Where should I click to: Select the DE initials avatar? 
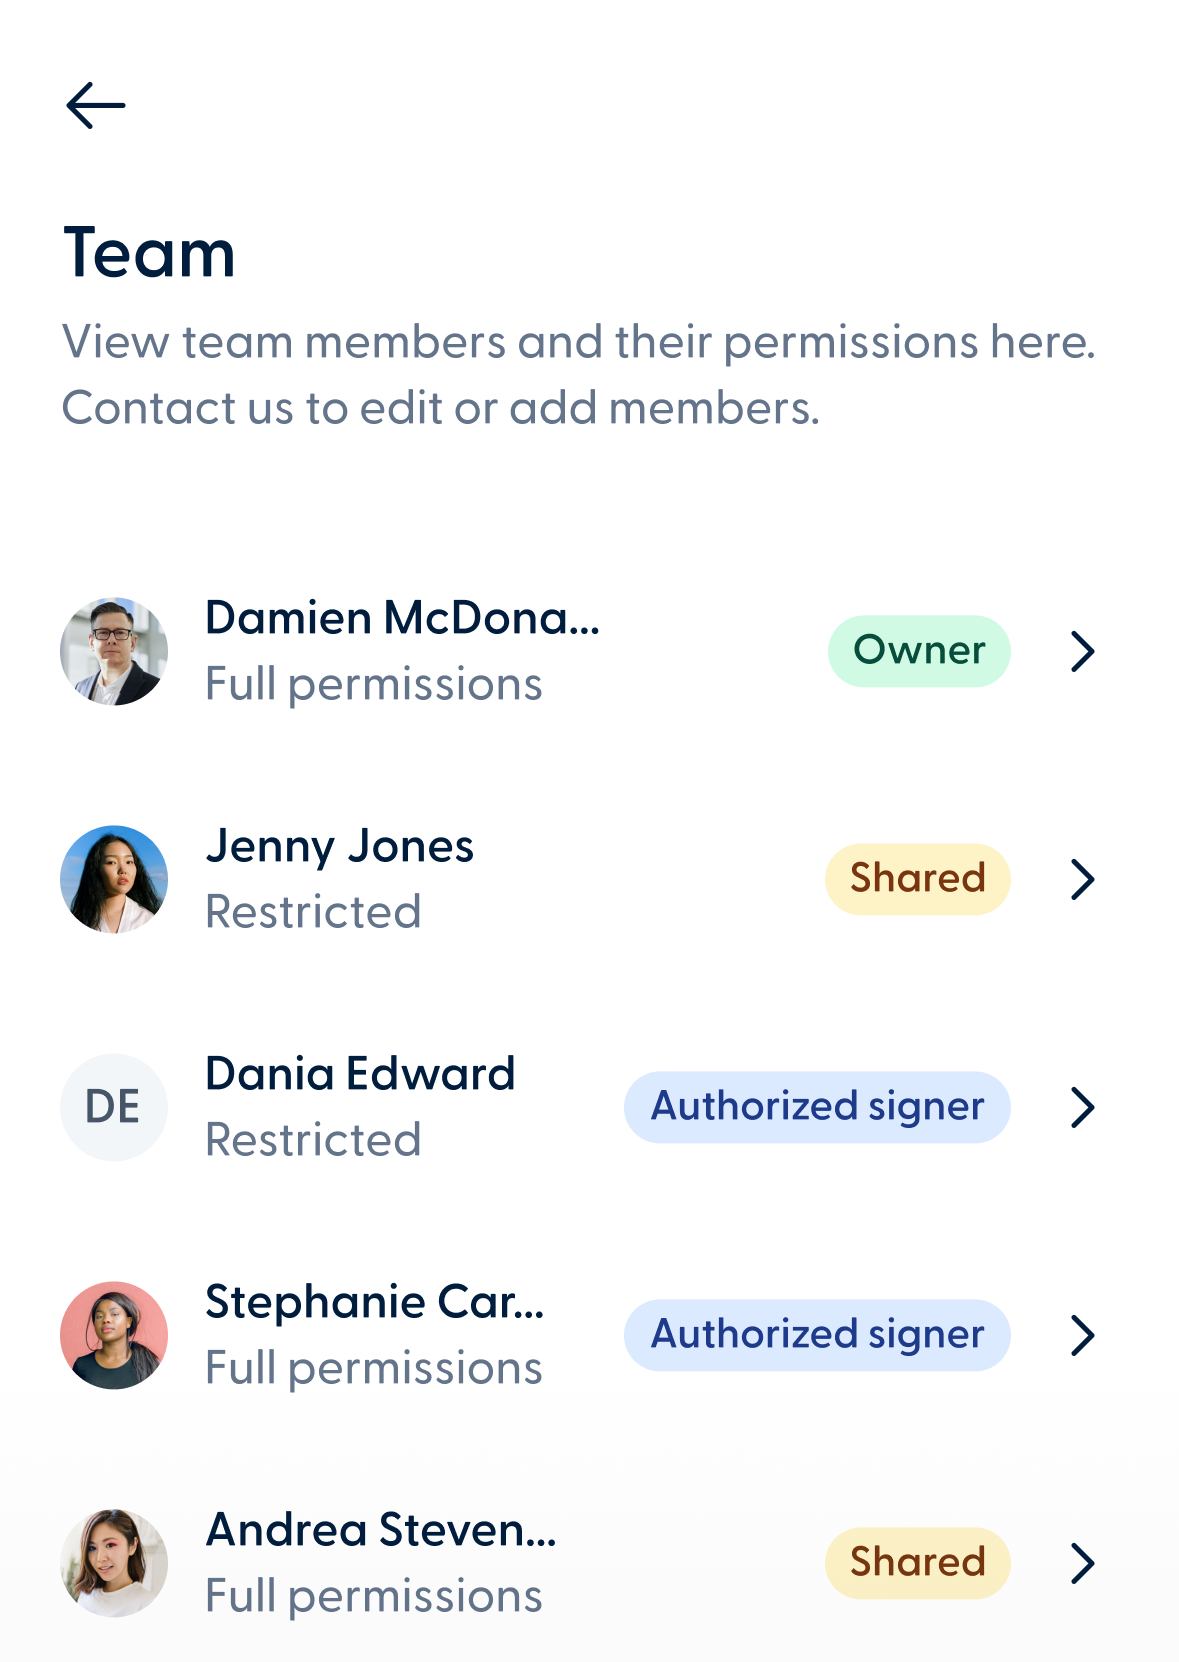point(114,1107)
